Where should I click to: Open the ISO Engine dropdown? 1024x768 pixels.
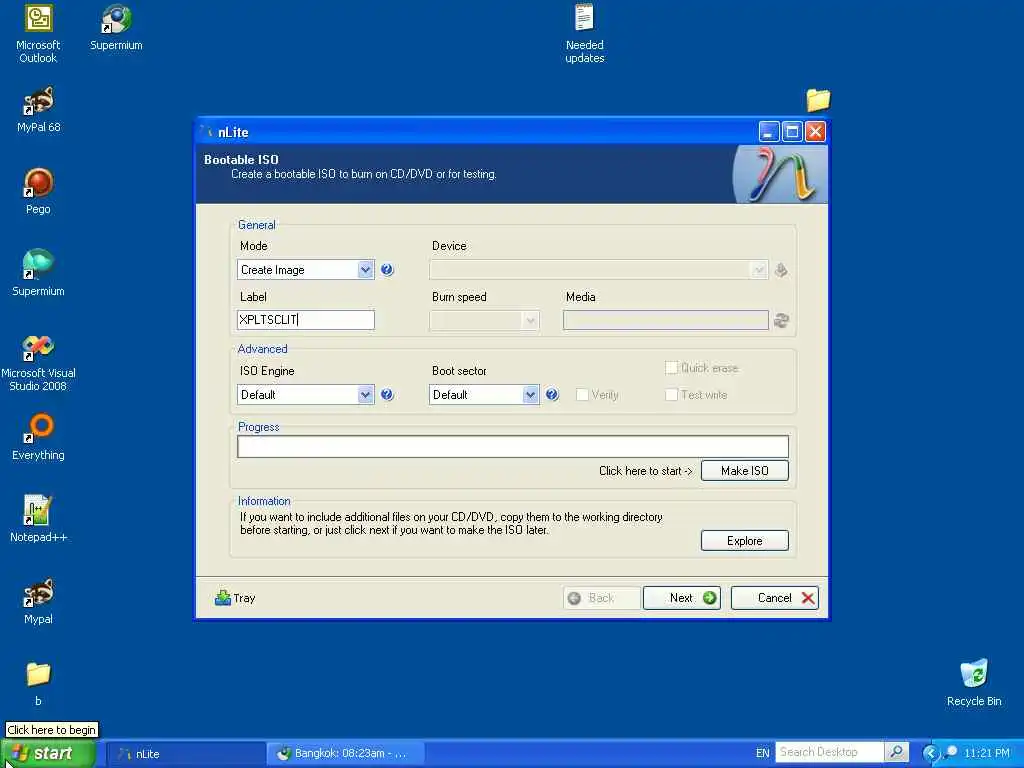pos(306,394)
